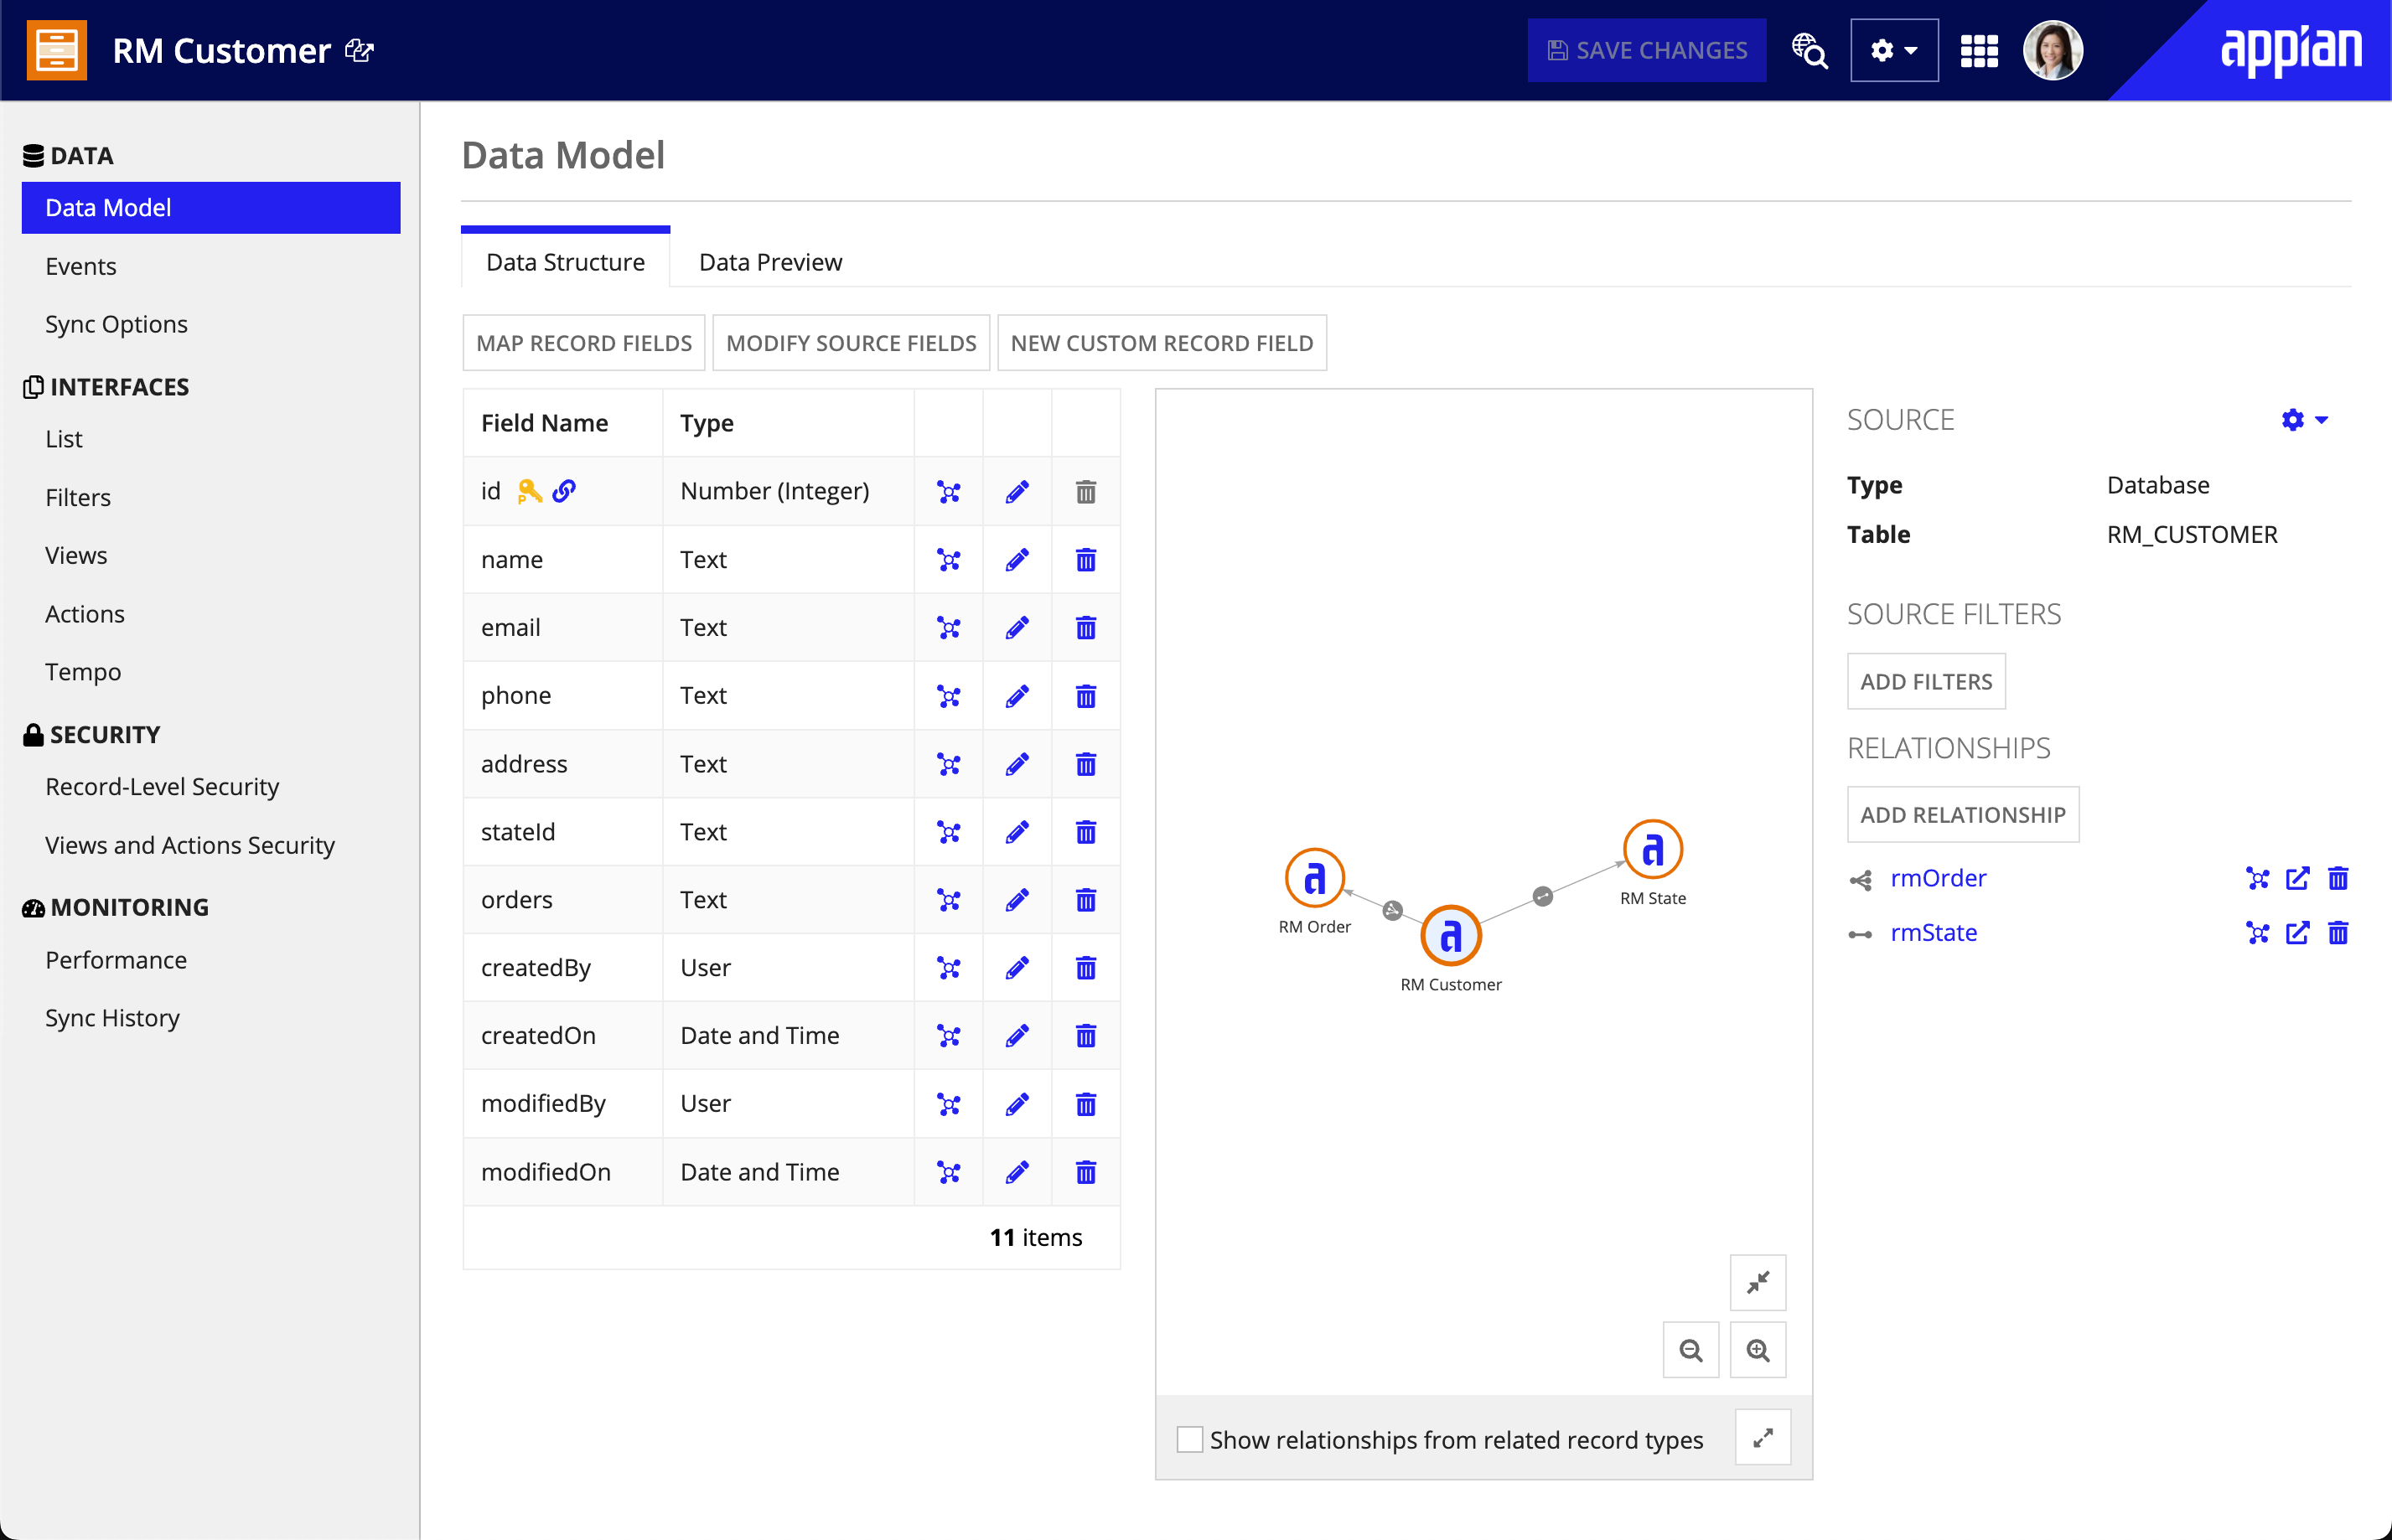
Task: Click MODIFY SOURCE FIELDS button
Action: [x=851, y=343]
